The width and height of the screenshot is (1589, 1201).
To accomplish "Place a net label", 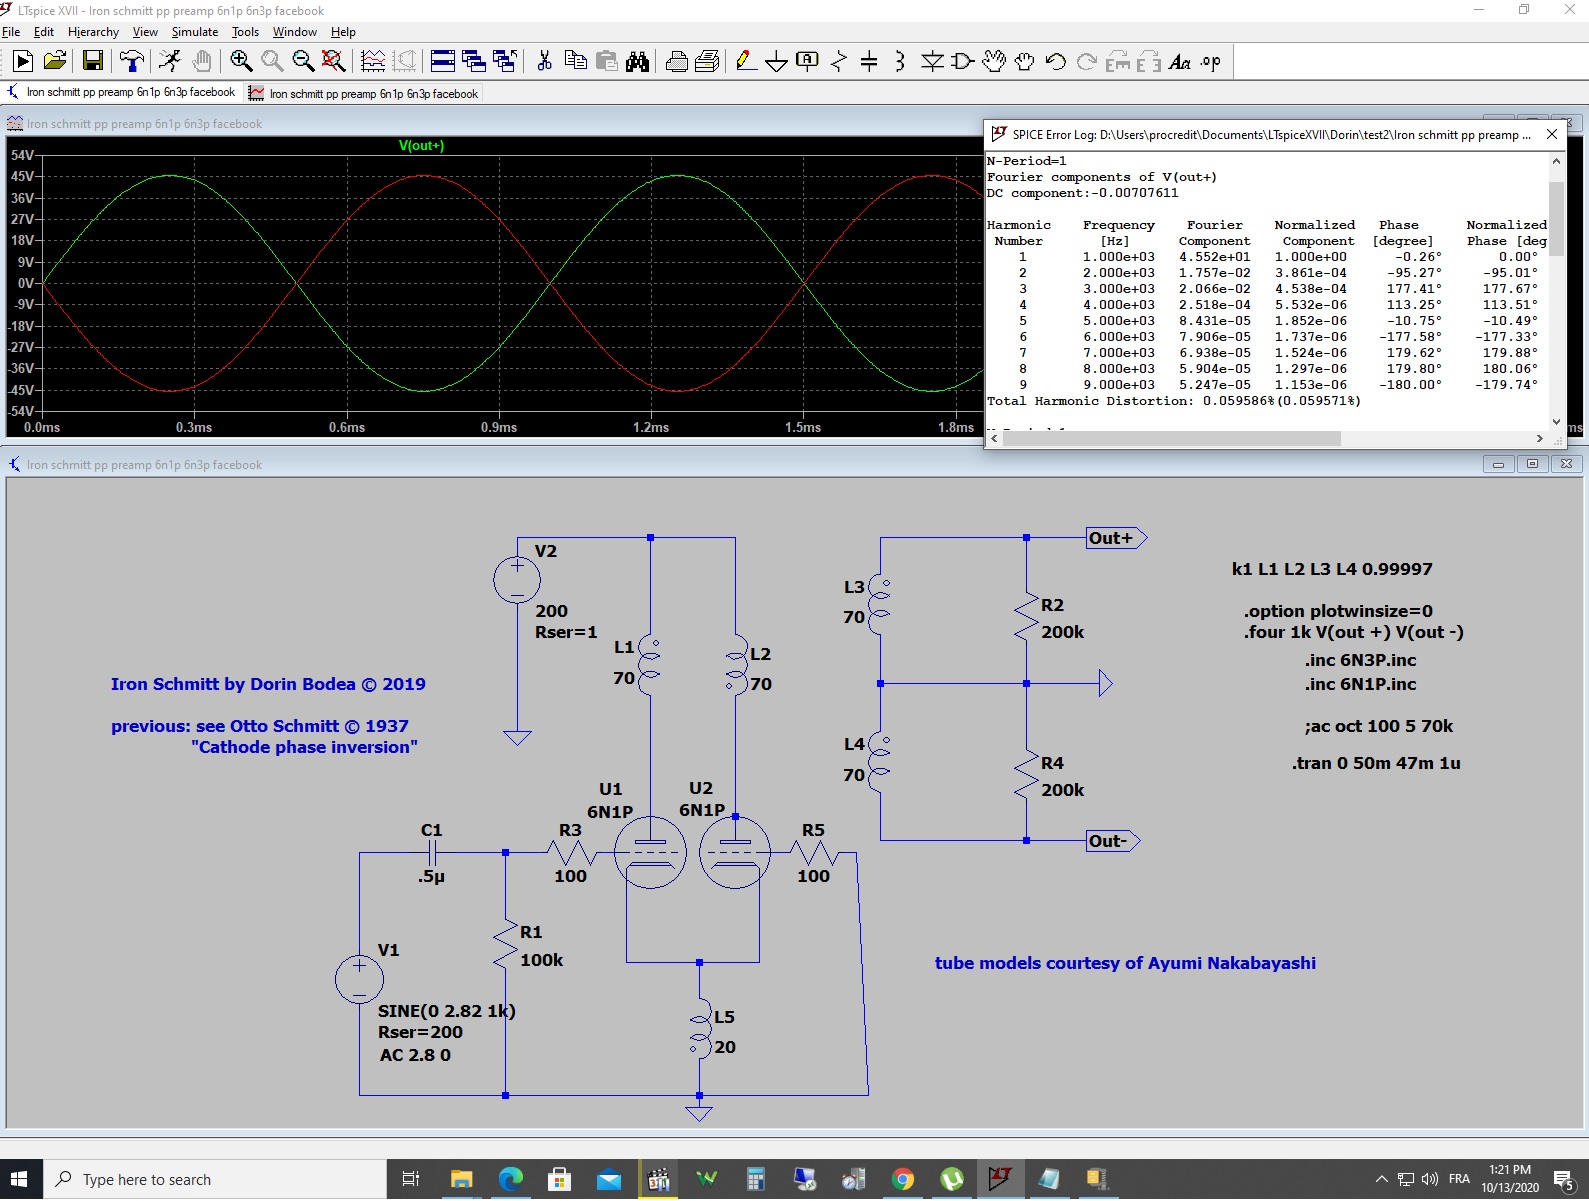I will click(807, 62).
